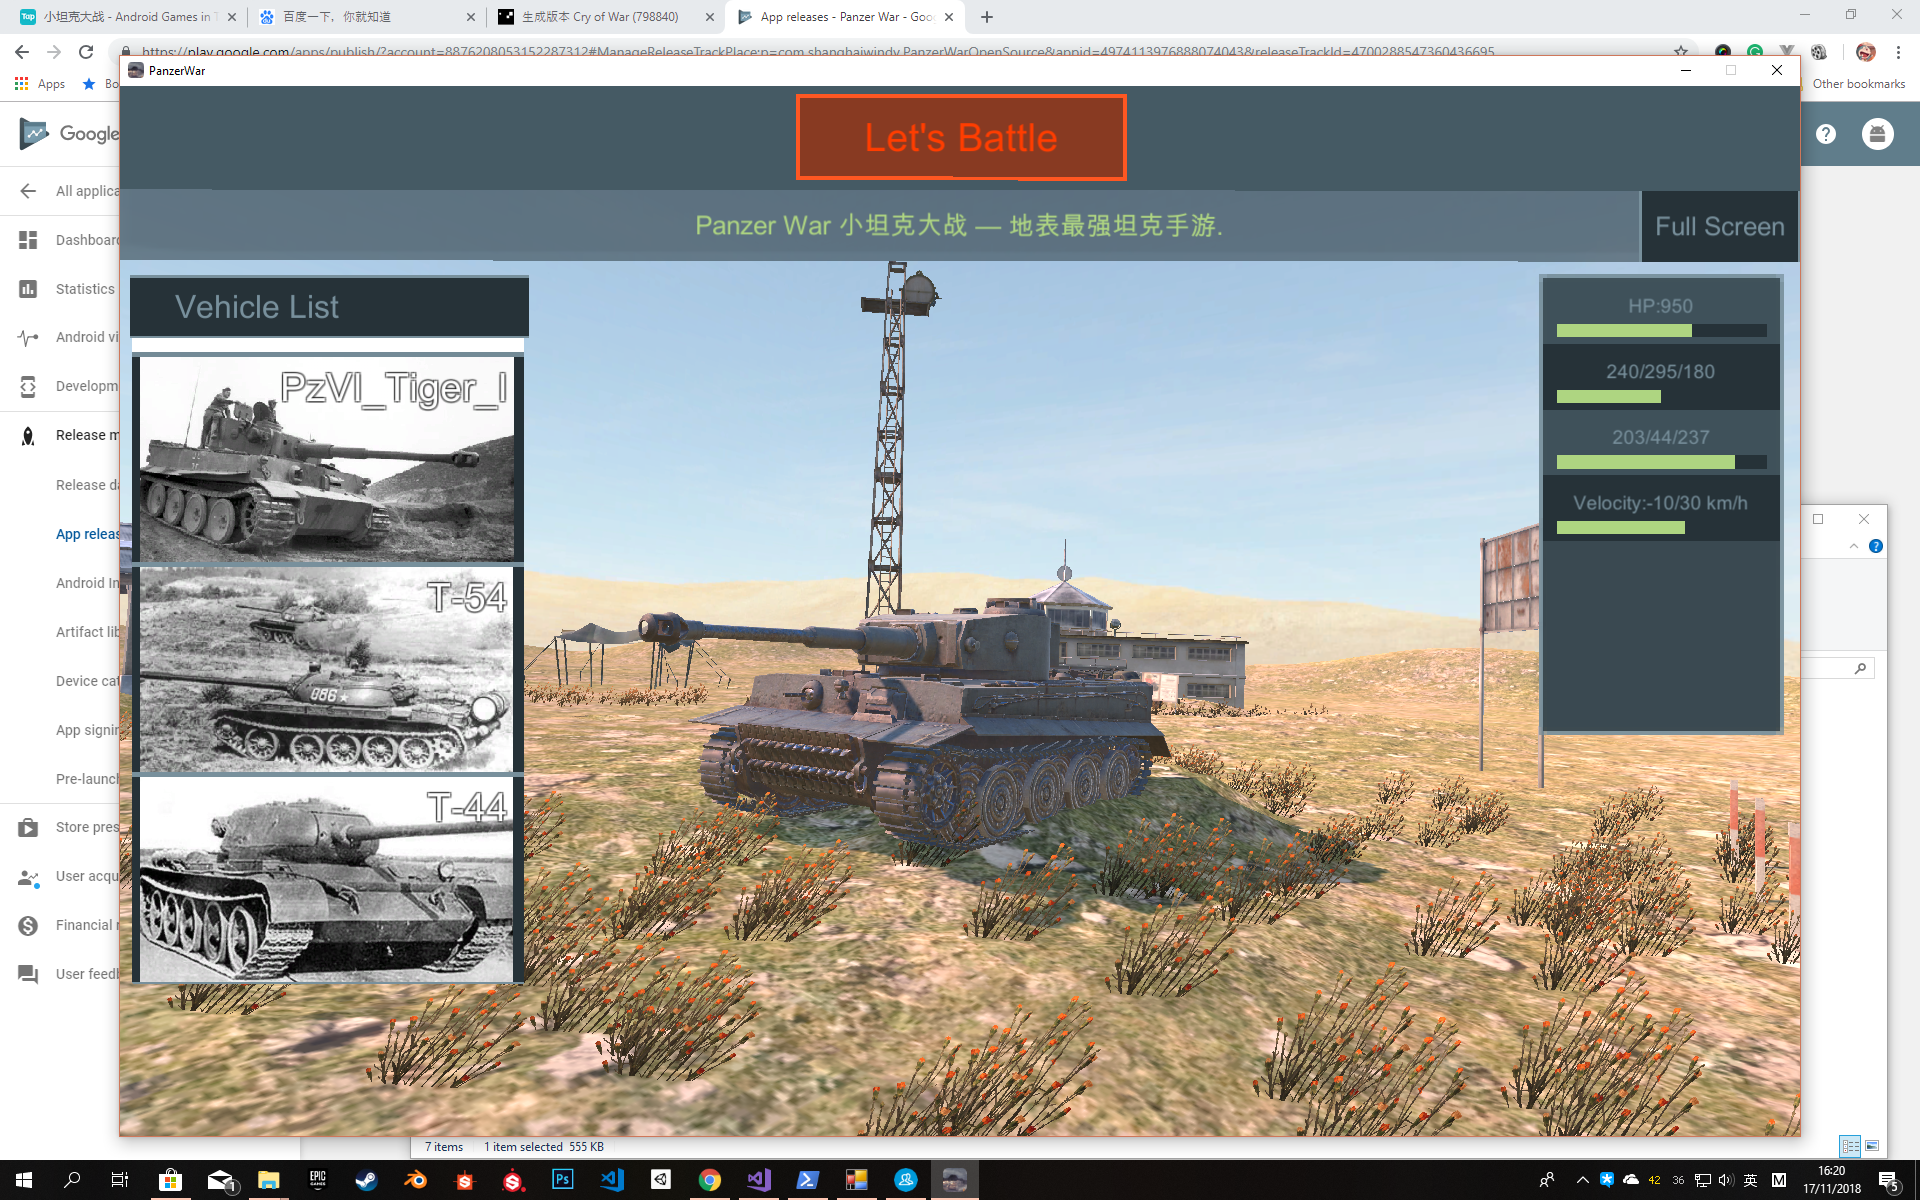This screenshot has height=1200, width=1920.
Task: Go back to All applications arrow
Action: [x=28, y=191]
